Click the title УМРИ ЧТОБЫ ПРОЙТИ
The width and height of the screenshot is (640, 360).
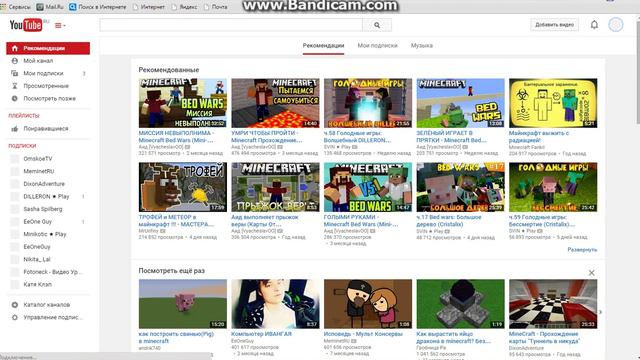266,137
